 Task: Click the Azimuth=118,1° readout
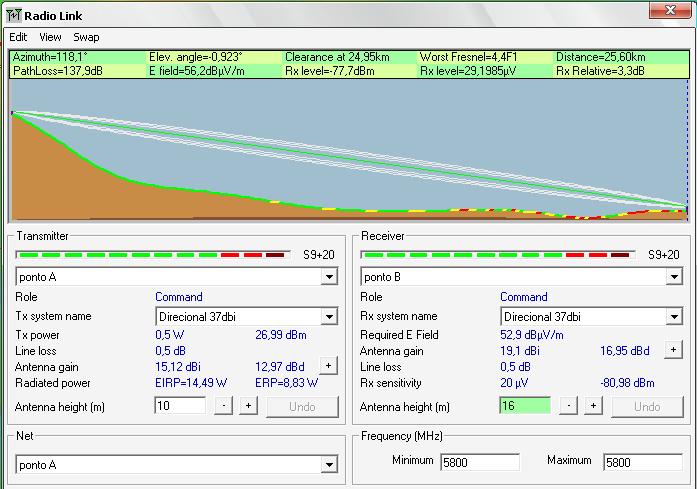pyautogui.click(x=50, y=57)
